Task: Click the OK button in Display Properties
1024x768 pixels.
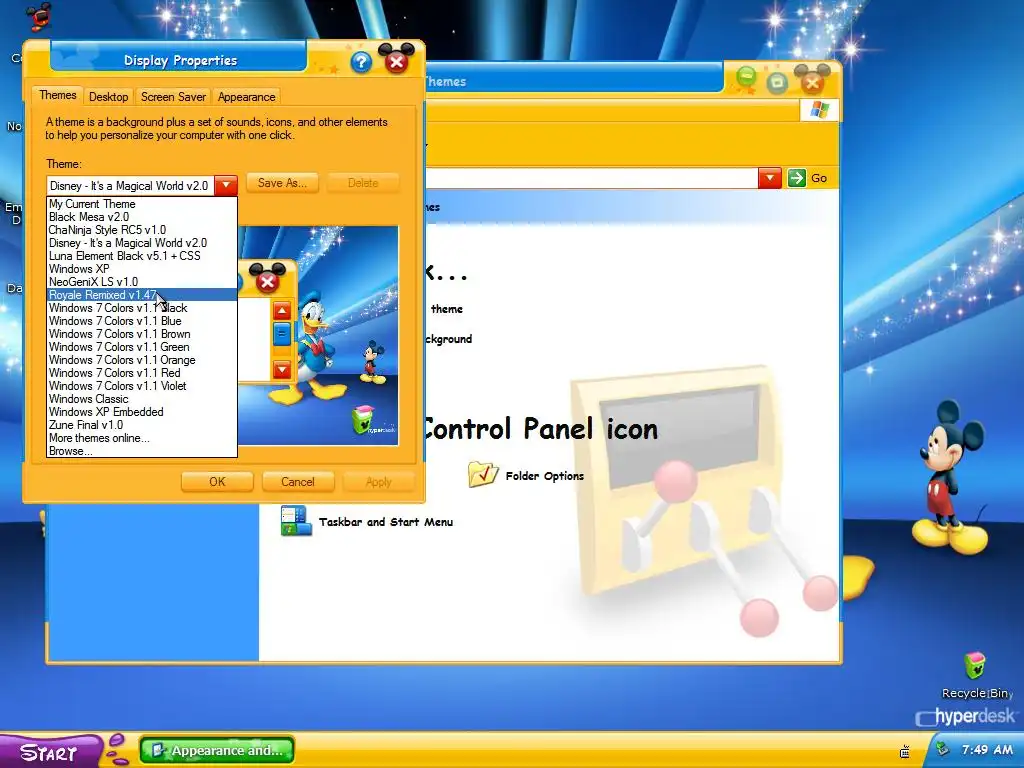Action: (x=217, y=482)
